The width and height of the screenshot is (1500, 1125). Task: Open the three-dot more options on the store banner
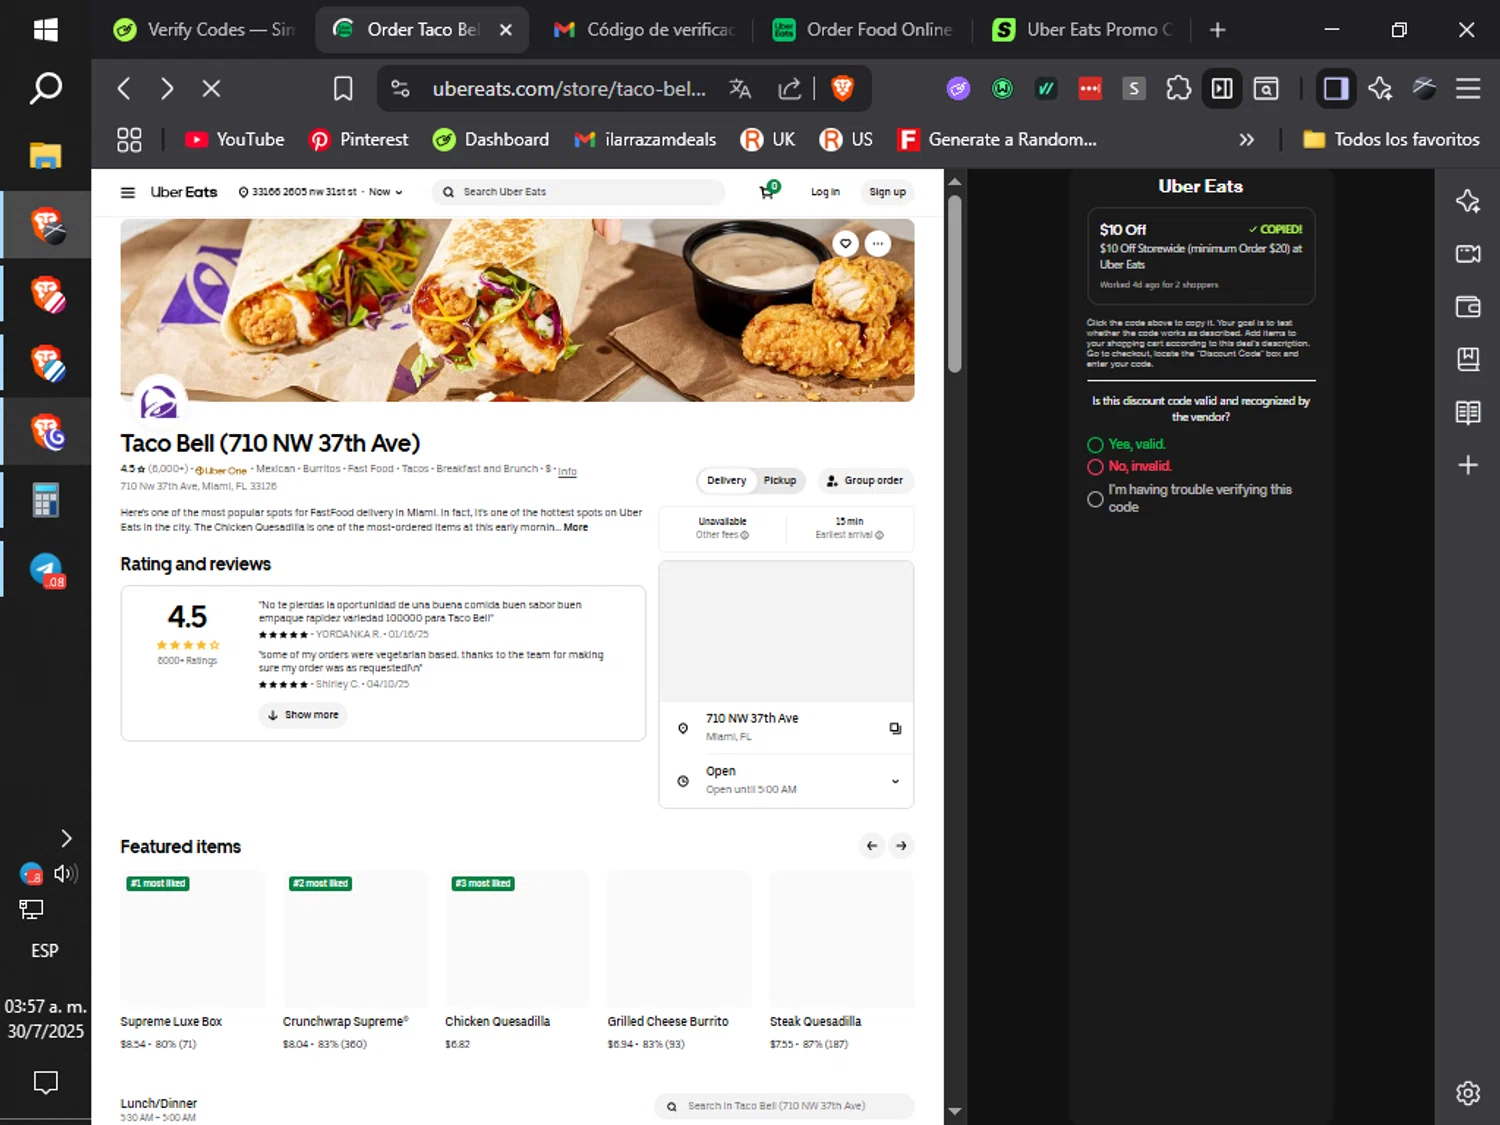coord(877,243)
